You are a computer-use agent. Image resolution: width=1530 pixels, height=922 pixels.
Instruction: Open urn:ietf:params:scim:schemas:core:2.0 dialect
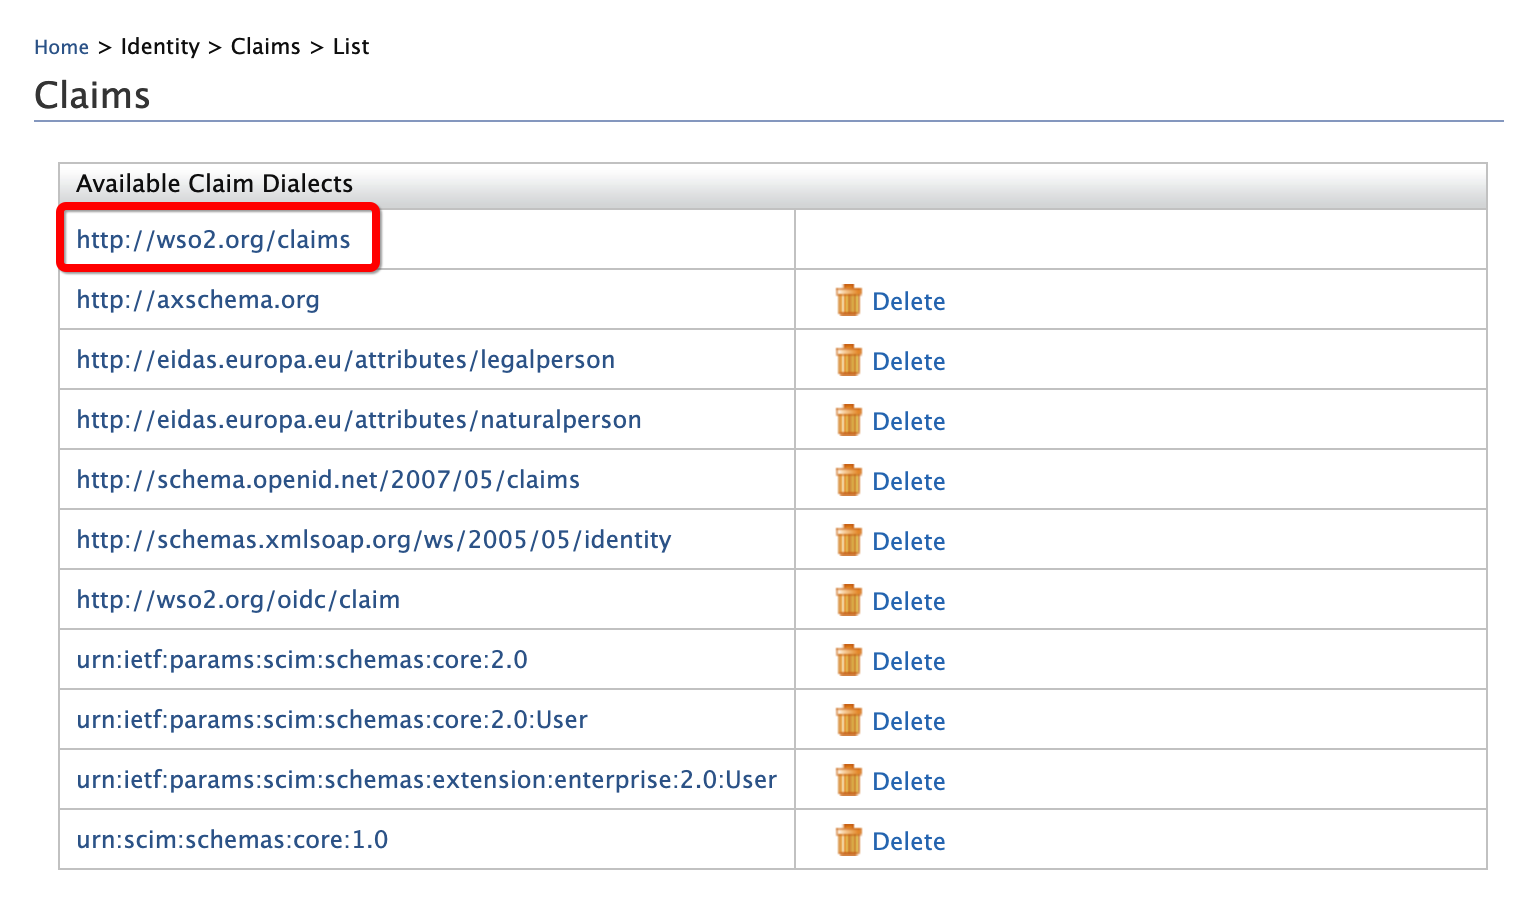click(x=302, y=660)
